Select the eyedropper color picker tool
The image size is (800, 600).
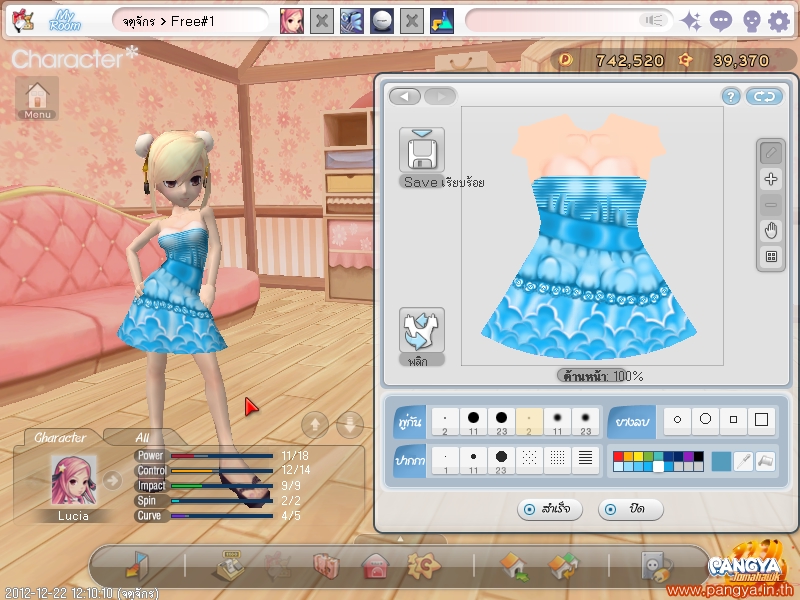[744, 461]
